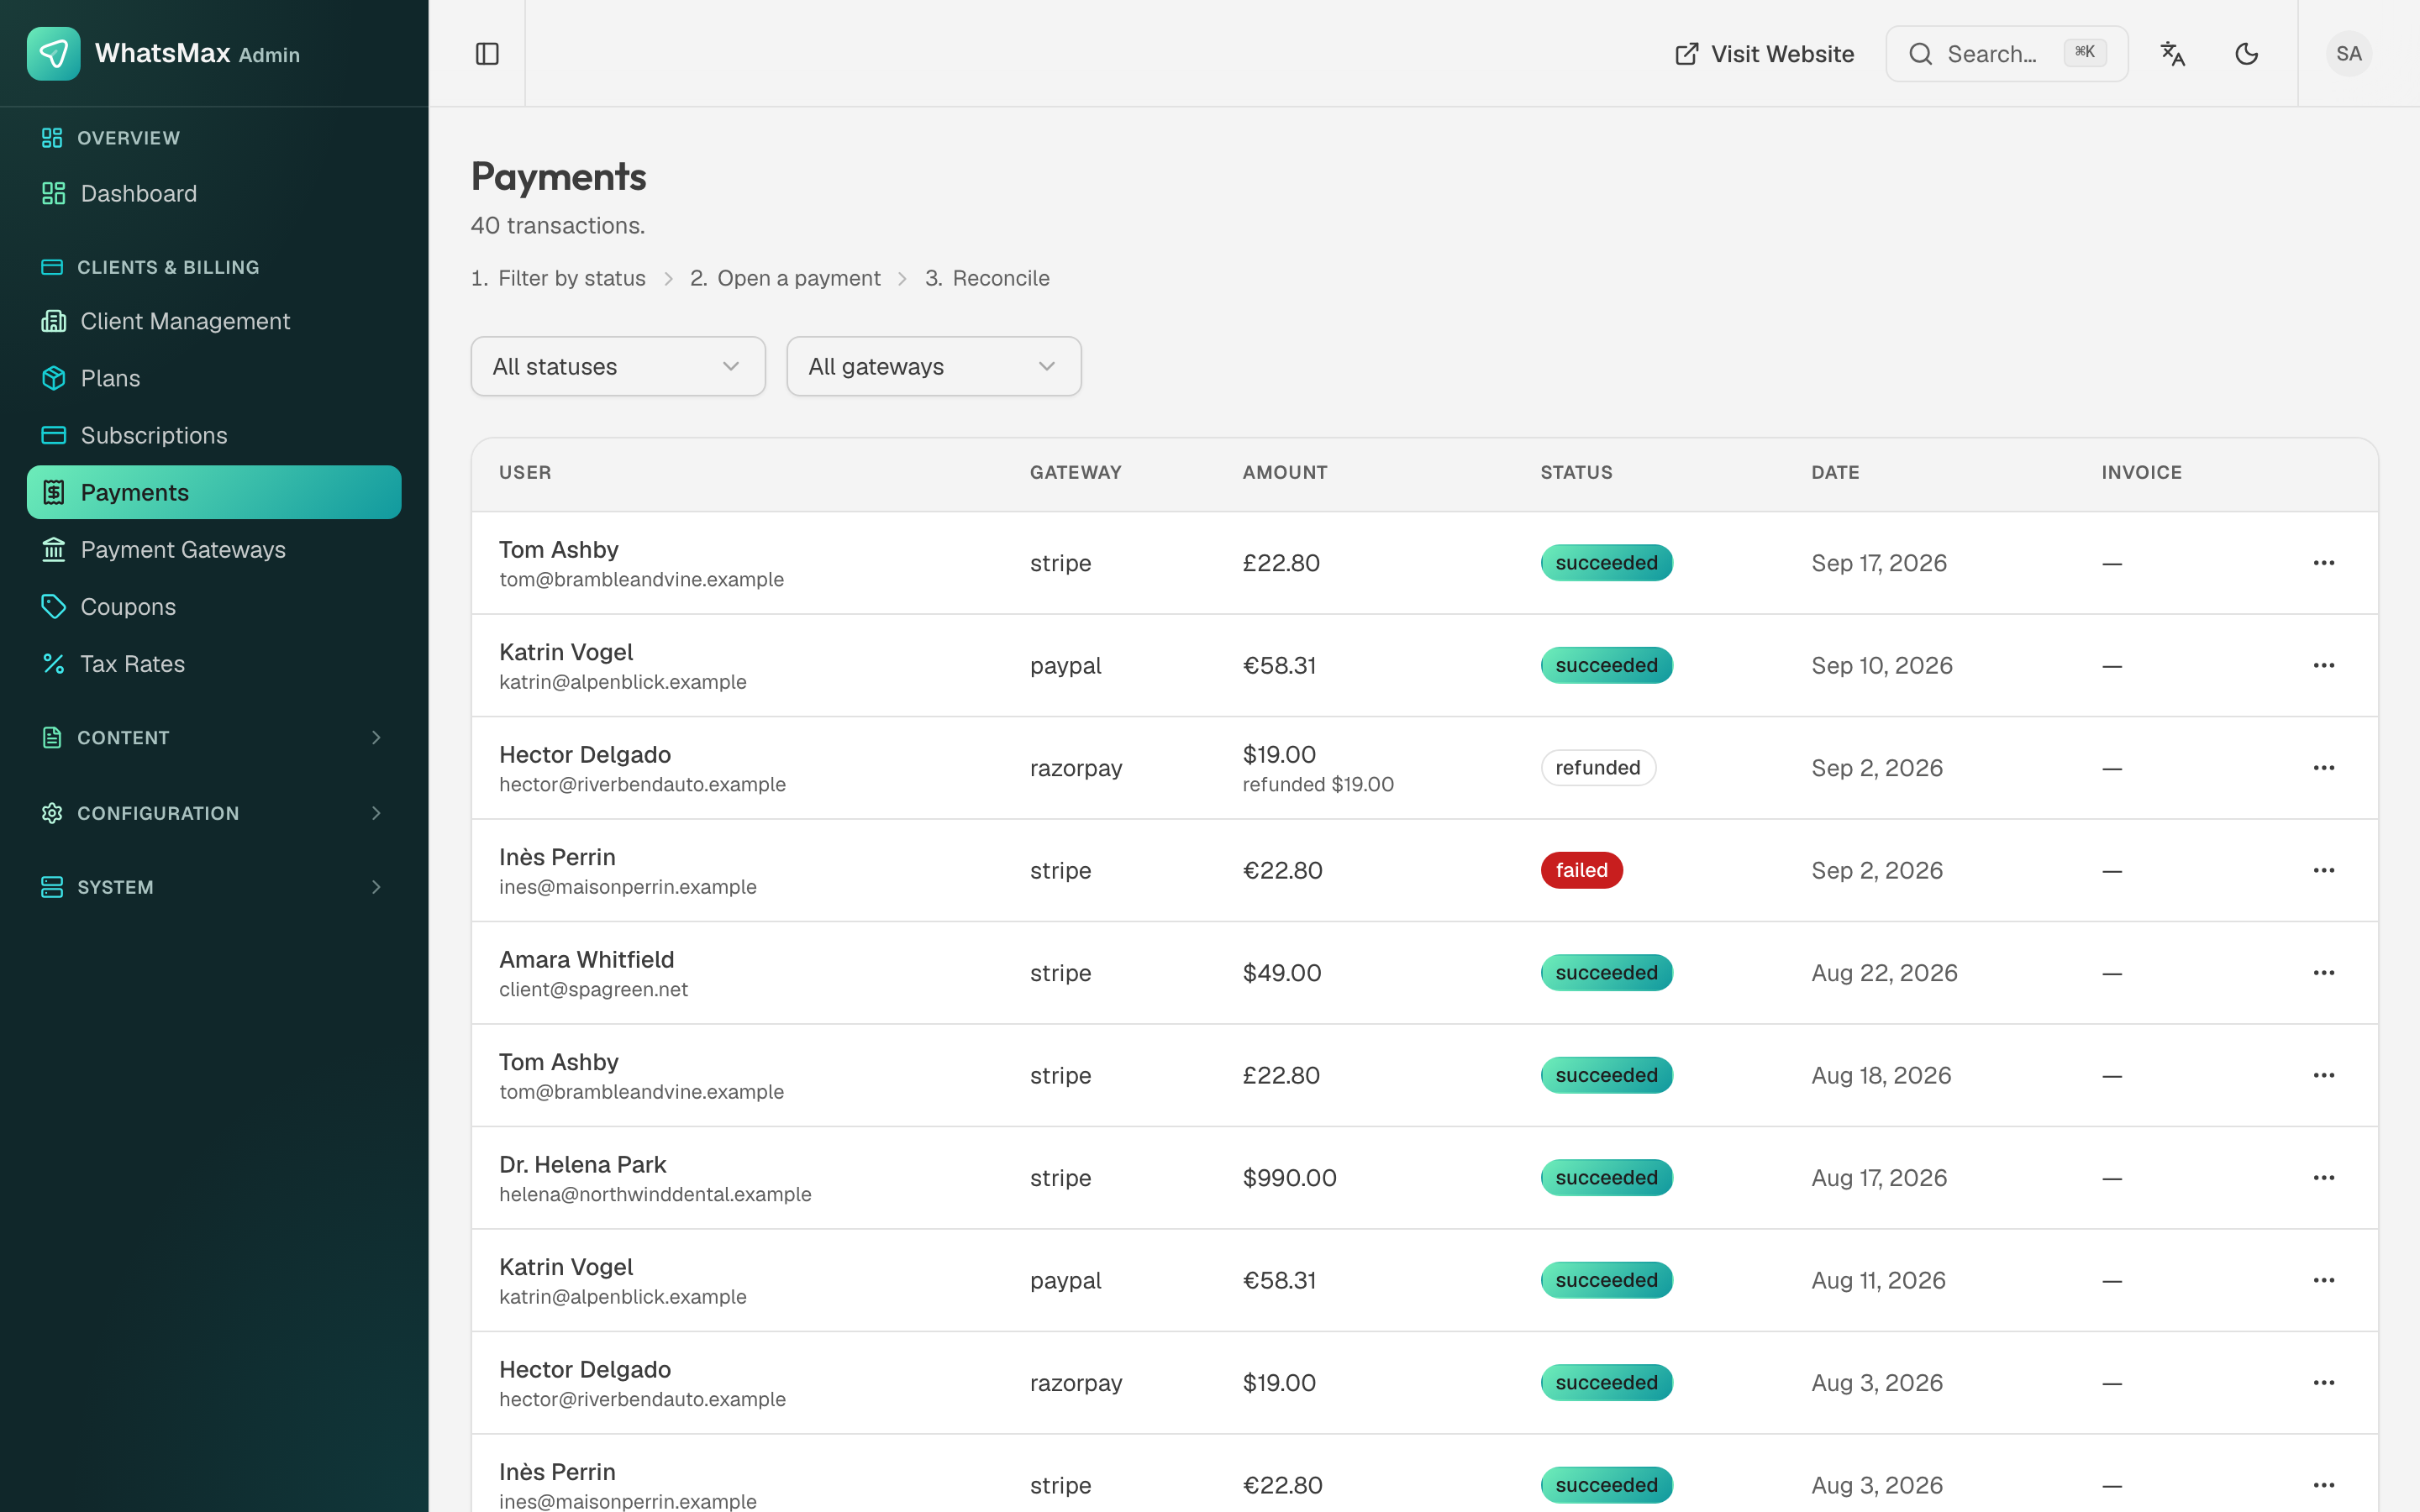The image size is (2420, 1512).
Task: Click the Dashboard grid icon
Action: click(x=54, y=193)
